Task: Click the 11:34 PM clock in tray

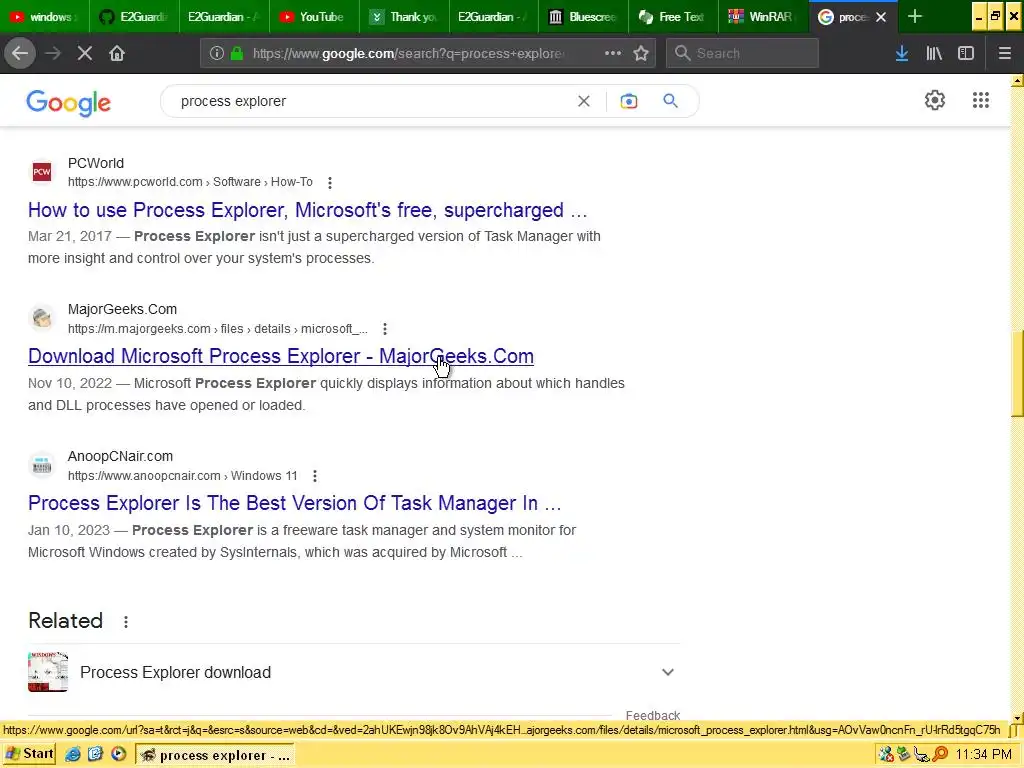Action: (984, 754)
